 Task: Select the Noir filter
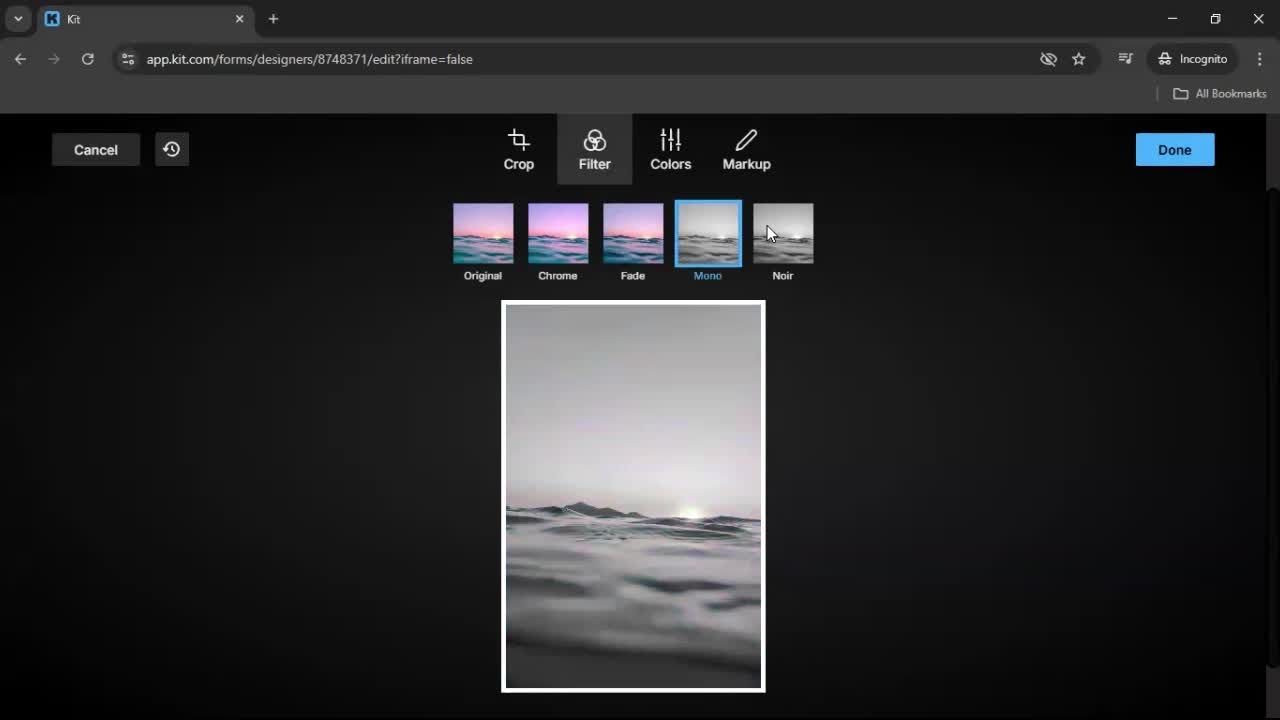coord(782,232)
